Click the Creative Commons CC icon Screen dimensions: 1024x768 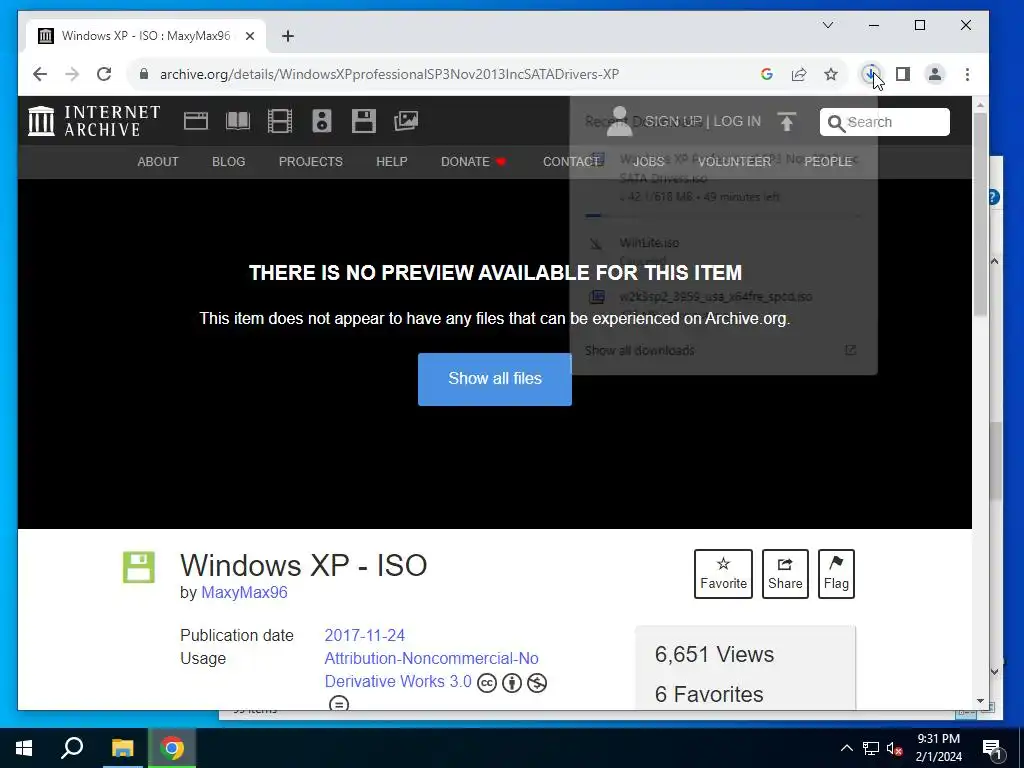[487, 683]
